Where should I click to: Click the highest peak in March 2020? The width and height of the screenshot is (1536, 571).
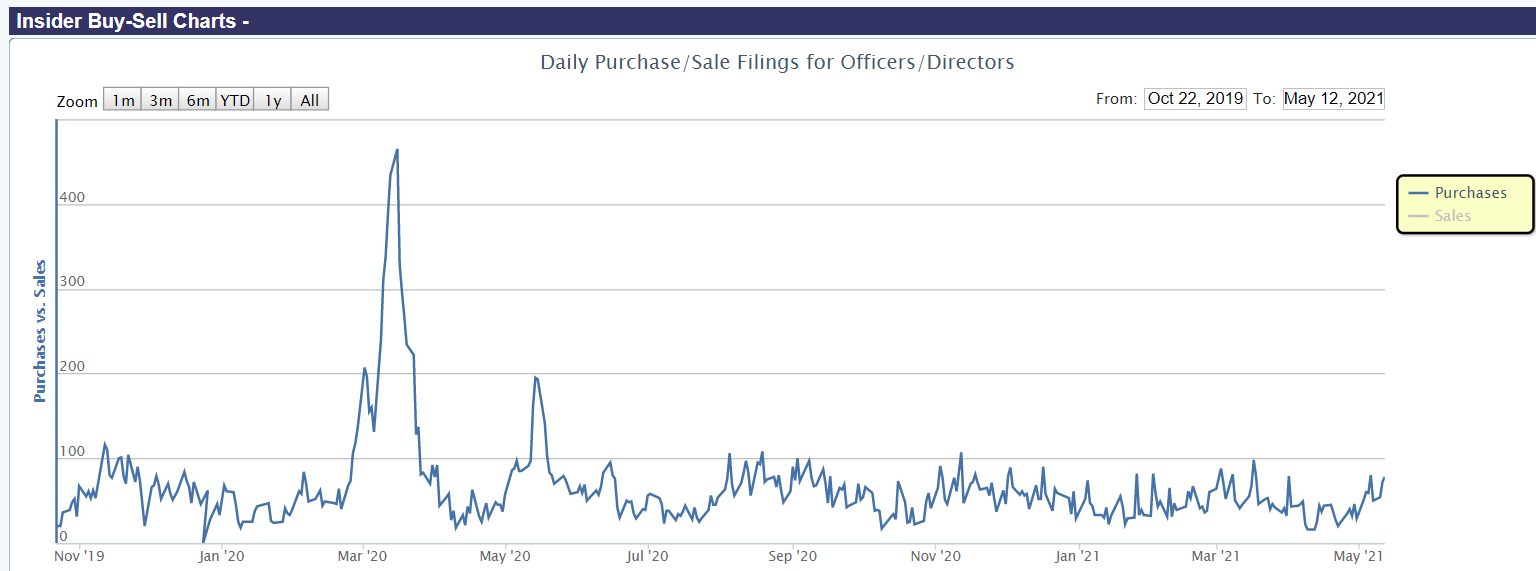pyautogui.click(x=397, y=151)
